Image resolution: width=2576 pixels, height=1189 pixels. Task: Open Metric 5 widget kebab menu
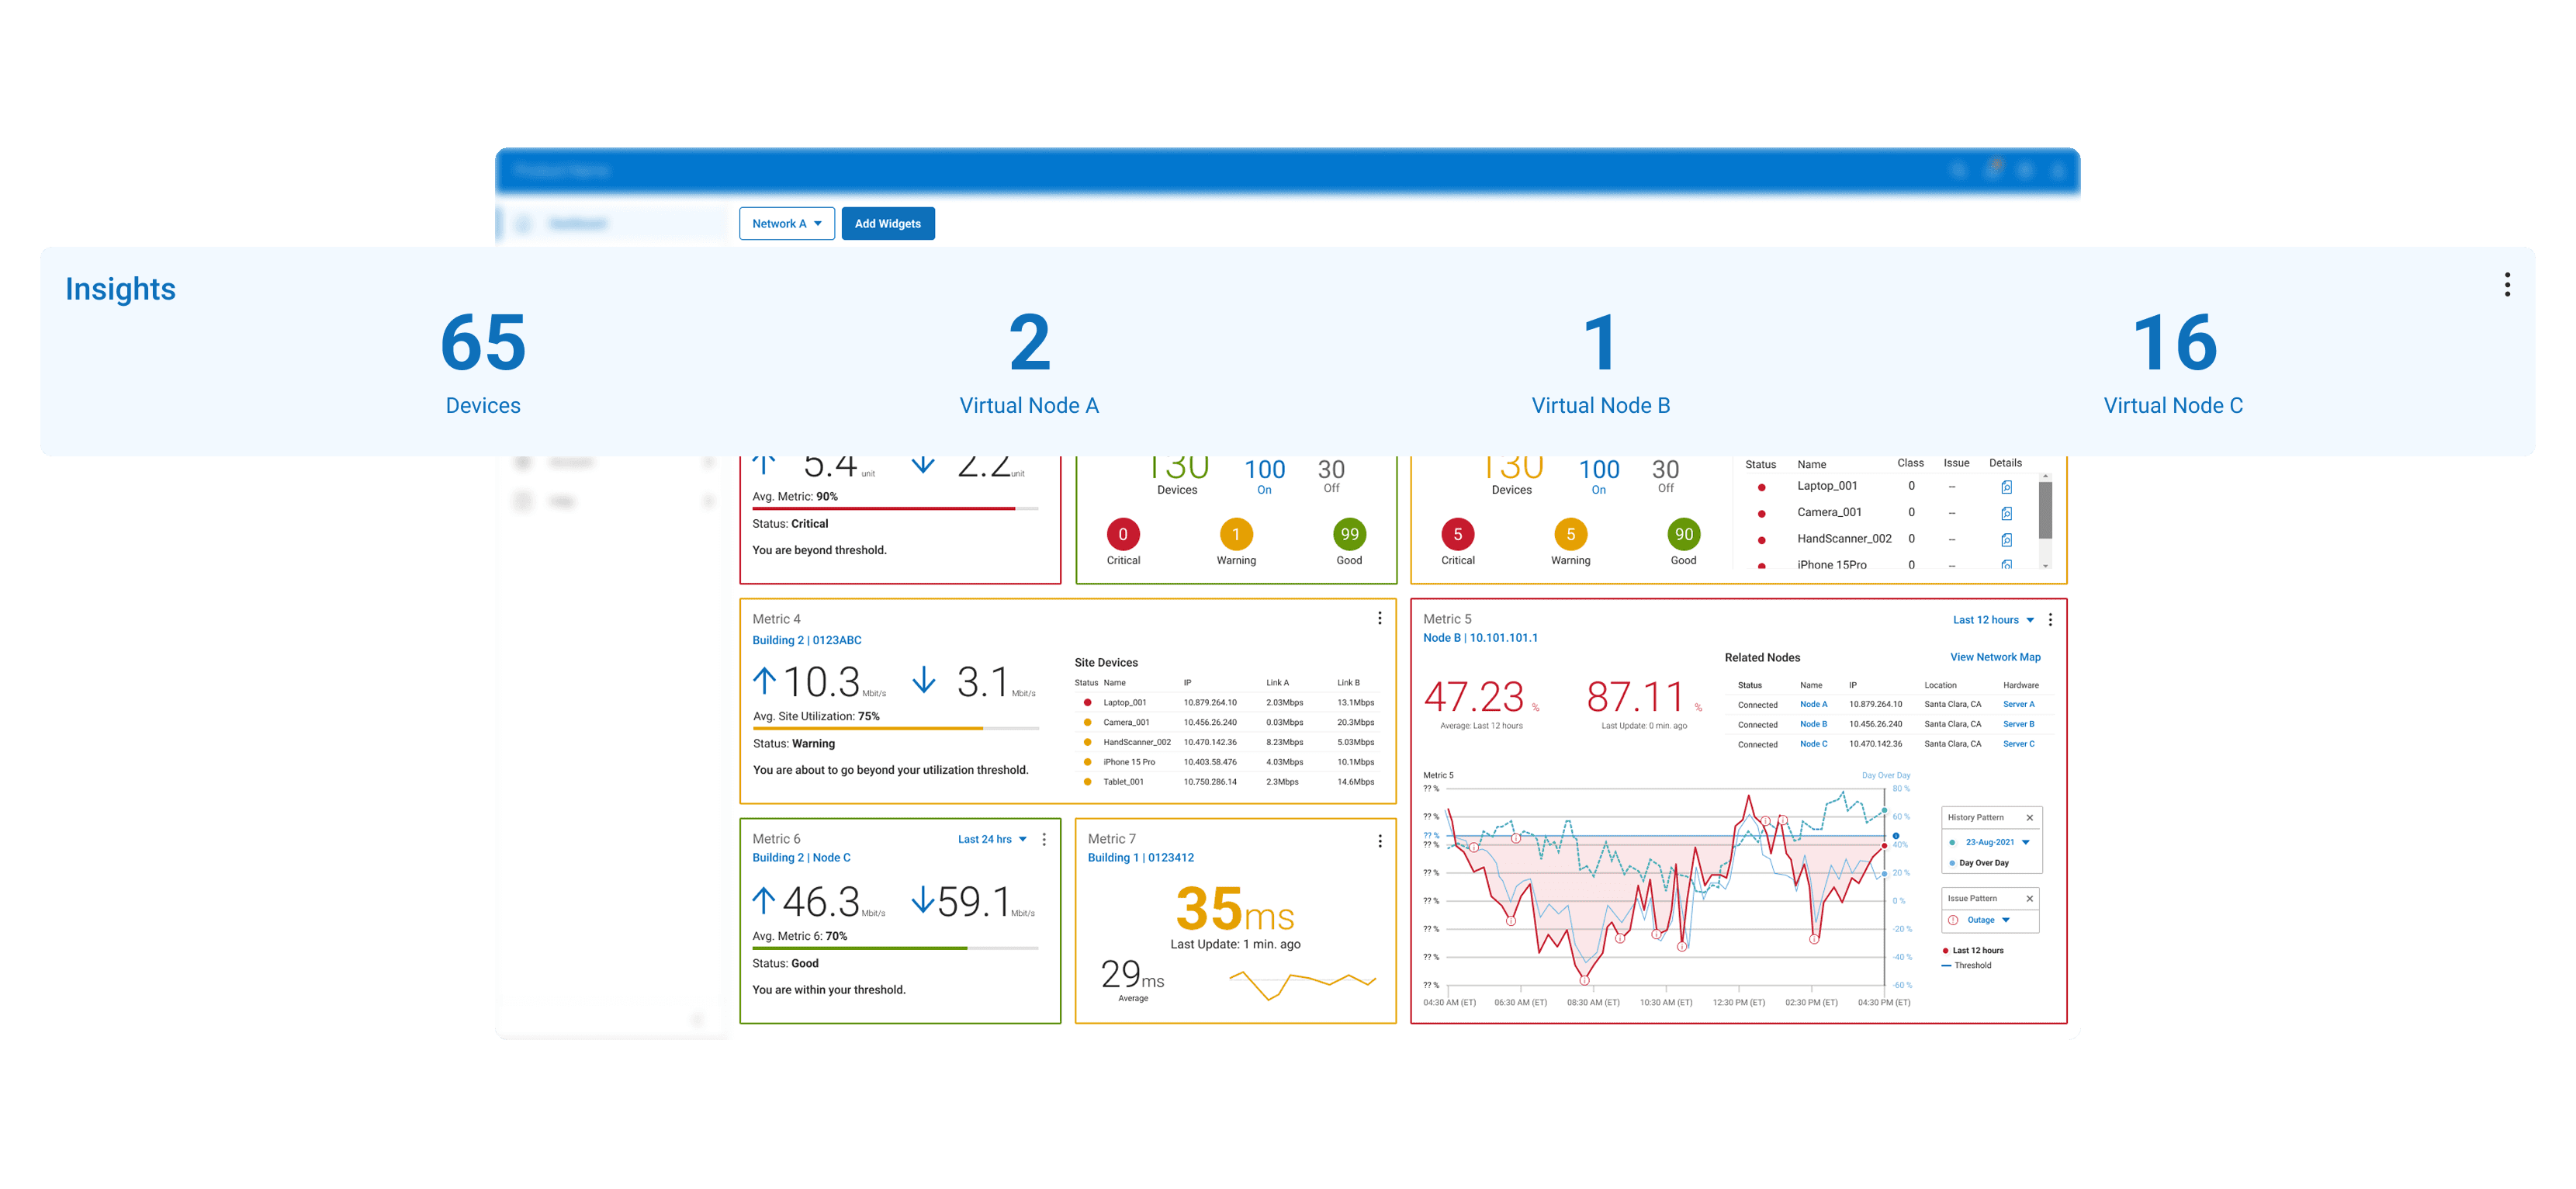(x=2050, y=620)
